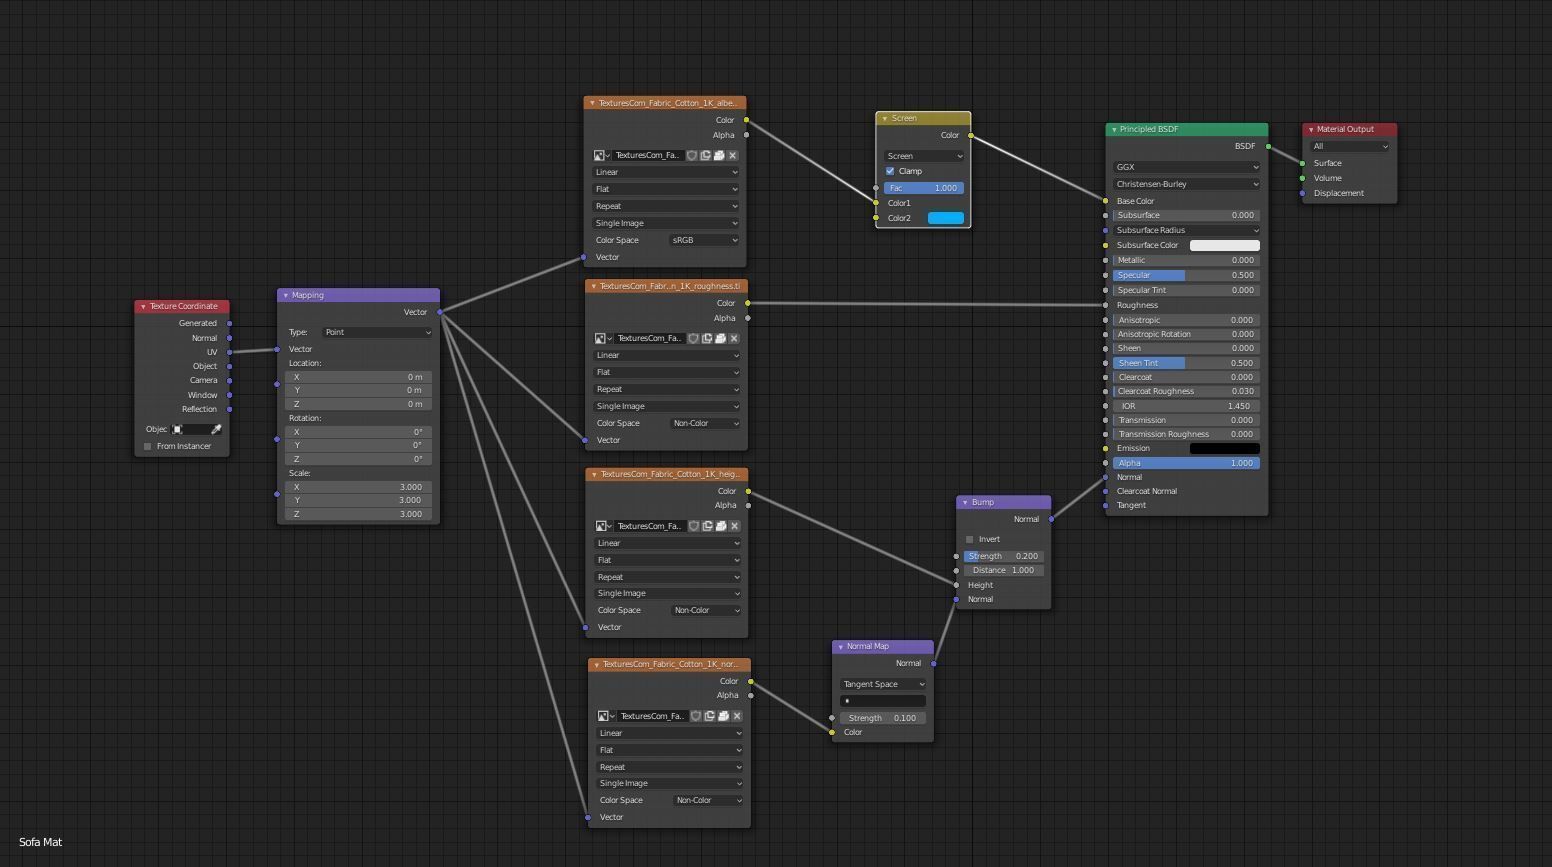
Task: Click new image icon in albedo node
Action: [x=705, y=155]
